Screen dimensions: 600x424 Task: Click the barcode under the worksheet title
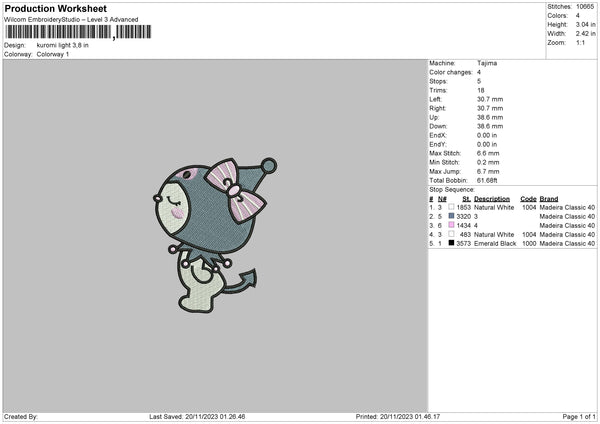(78, 32)
